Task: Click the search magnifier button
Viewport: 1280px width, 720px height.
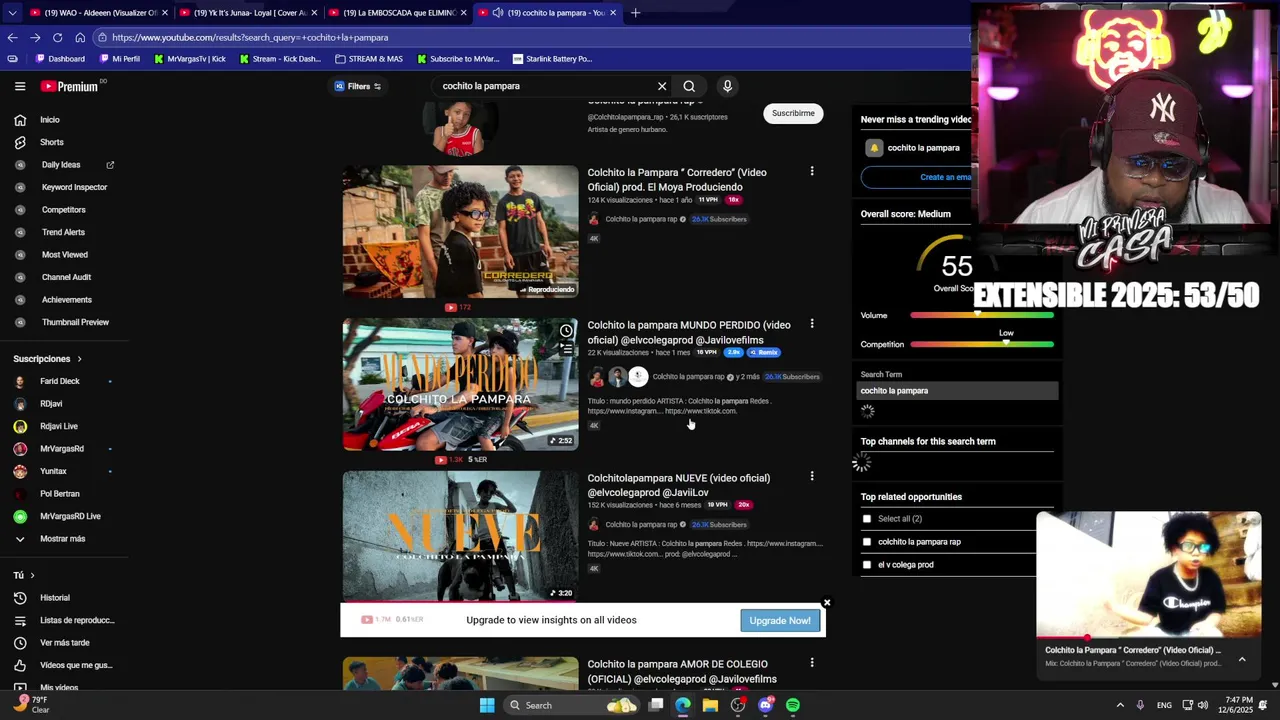Action: coord(689,86)
